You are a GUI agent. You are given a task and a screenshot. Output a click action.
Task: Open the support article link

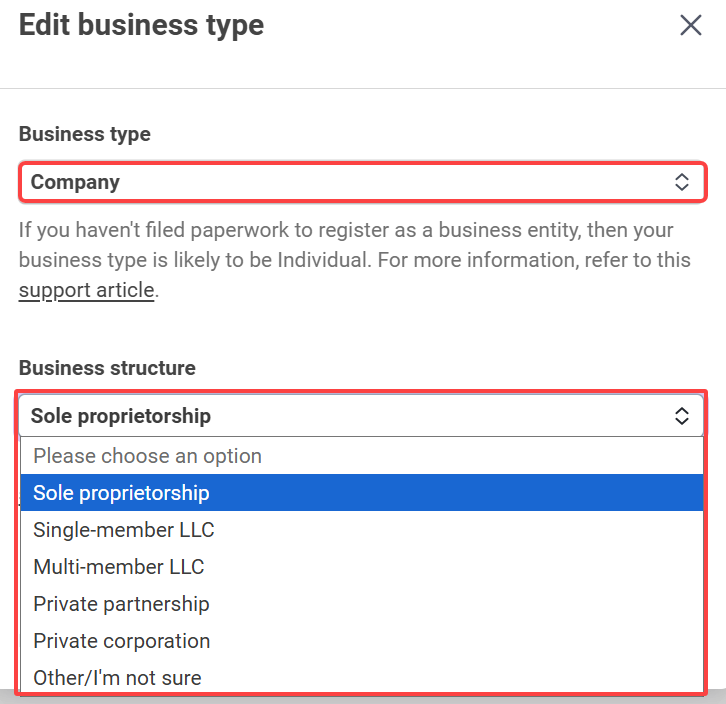click(x=86, y=290)
